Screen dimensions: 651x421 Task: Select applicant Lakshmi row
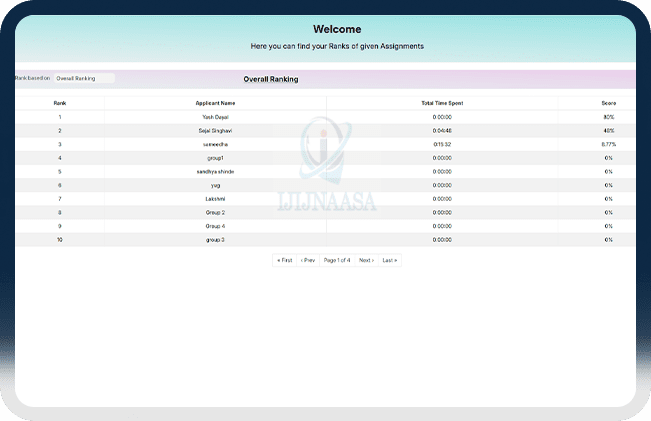215,199
